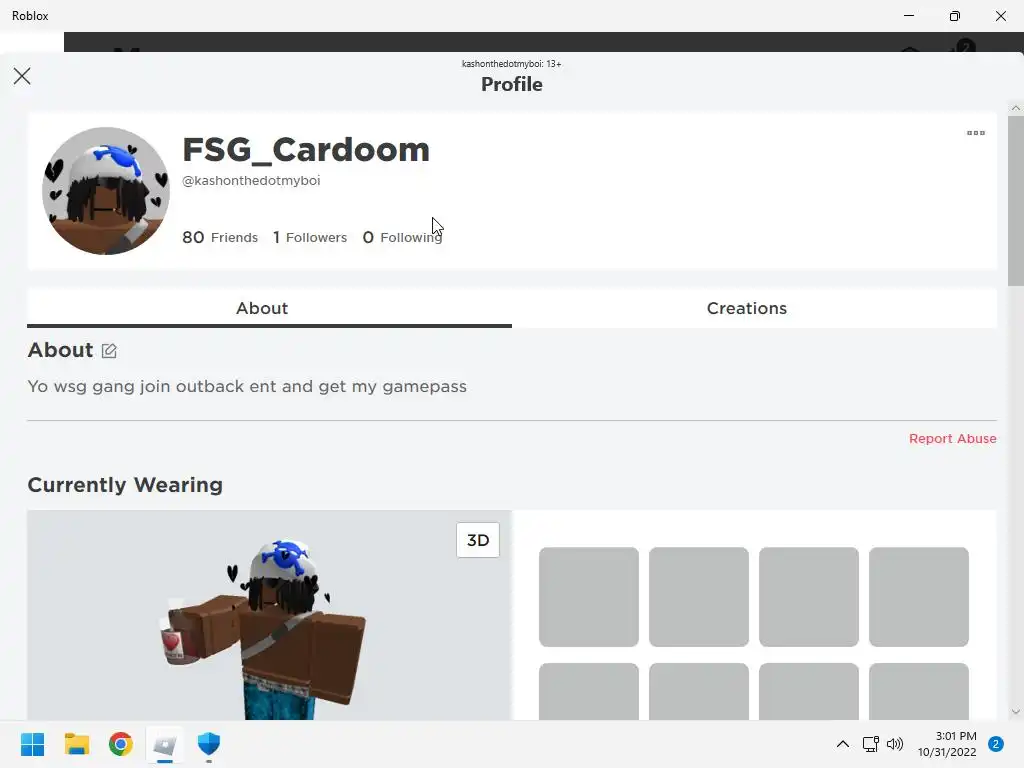Screen dimensions: 1024x768
Task: Open the three-dot options menu on profile
Action: (x=976, y=133)
